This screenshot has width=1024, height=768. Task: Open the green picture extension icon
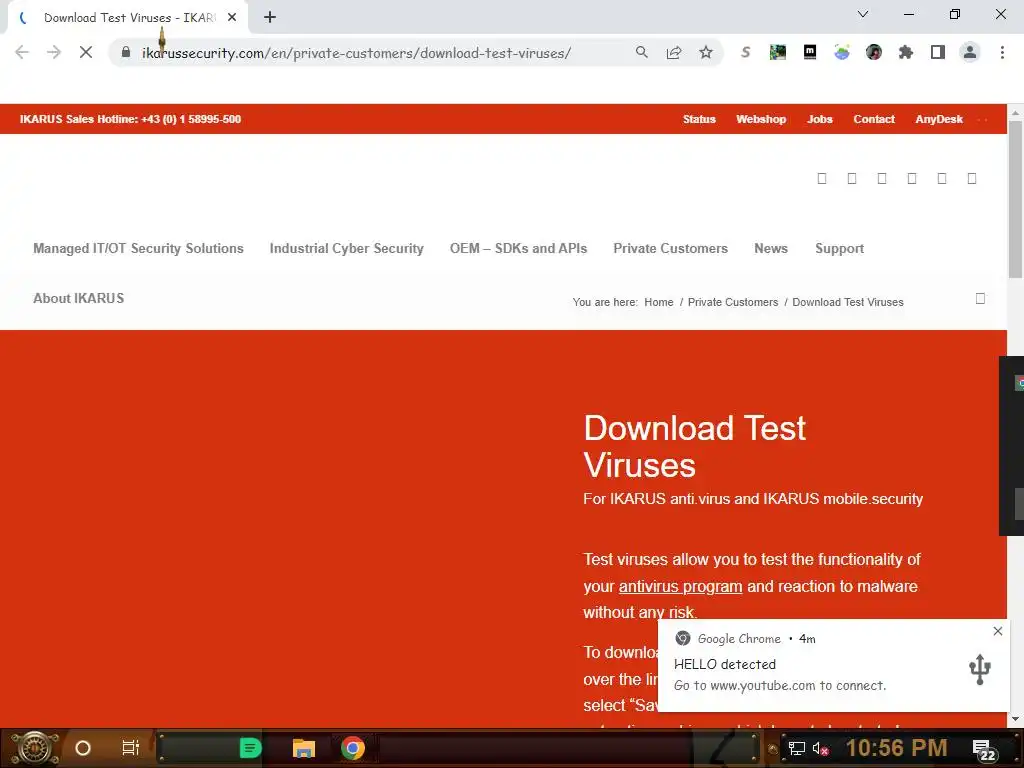tap(777, 52)
